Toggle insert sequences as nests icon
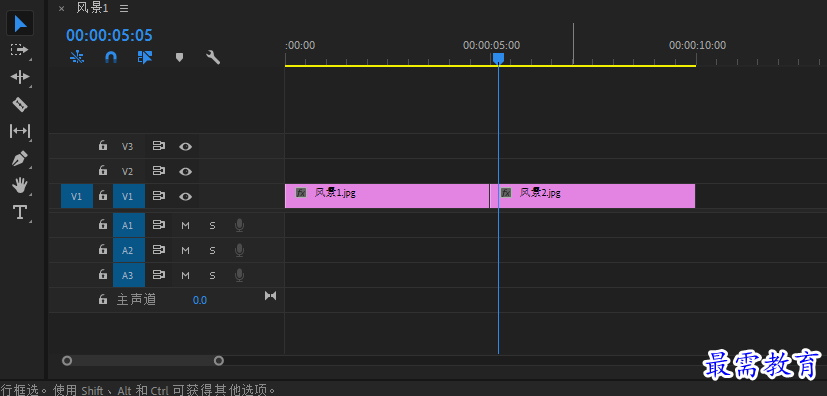Image resolution: width=827 pixels, height=396 pixels. (77, 57)
